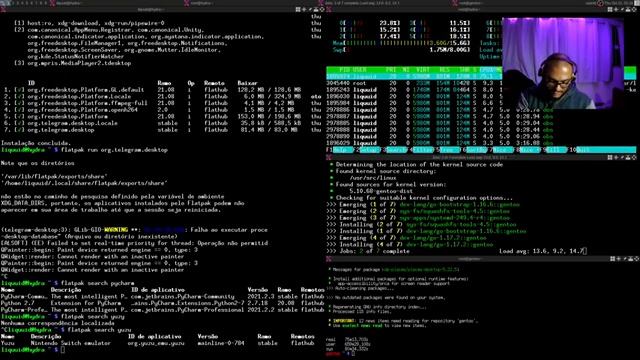This screenshot has height=360, width=640.
Task: Click terminal icon at left of bottom-right pane title
Action: (x=329, y=259)
